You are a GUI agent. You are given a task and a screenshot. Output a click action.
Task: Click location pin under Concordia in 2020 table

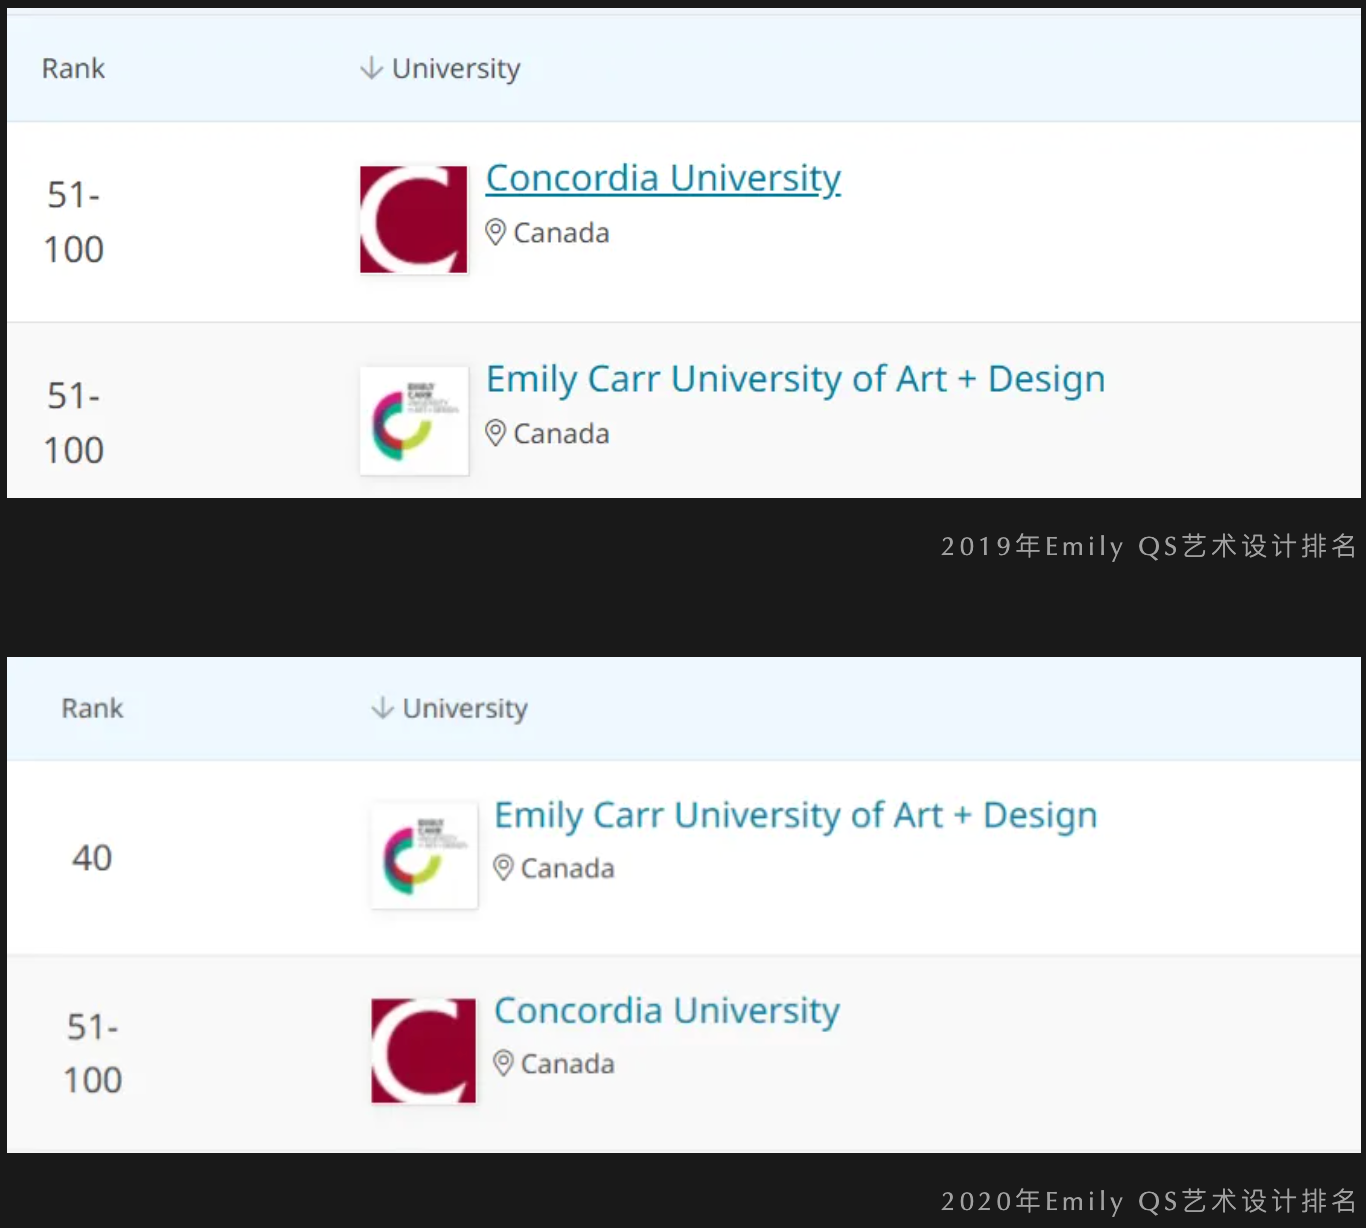coord(503,1063)
